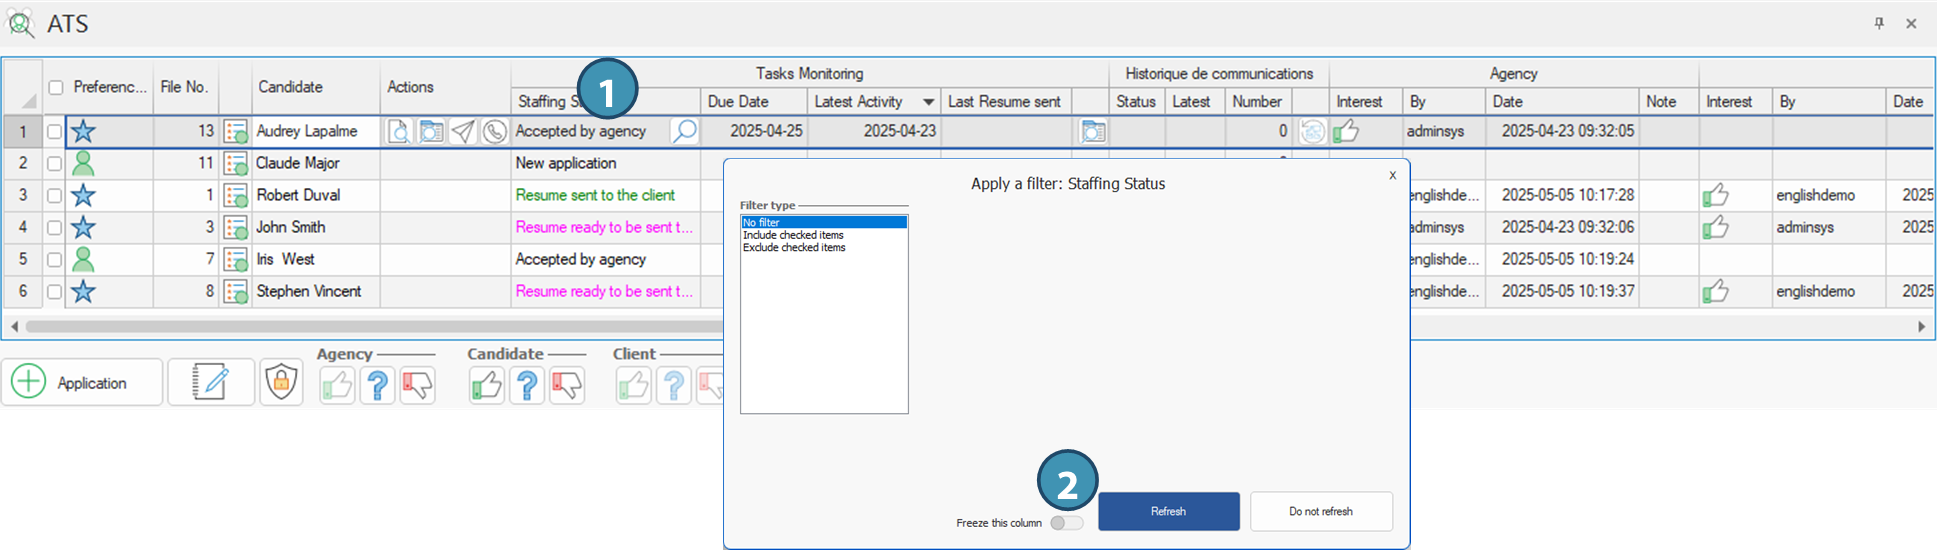Close the Apply a filter dialog
This screenshot has width=1937, height=550.
(x=1392, y=176)
